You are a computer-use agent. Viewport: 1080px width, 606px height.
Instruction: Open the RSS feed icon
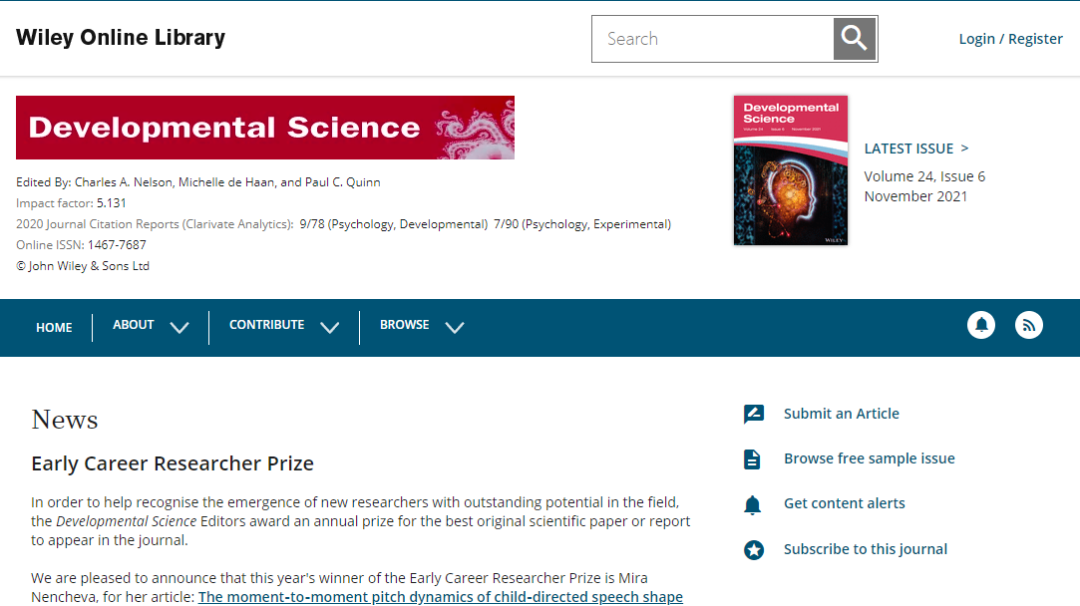[1029, 325]
